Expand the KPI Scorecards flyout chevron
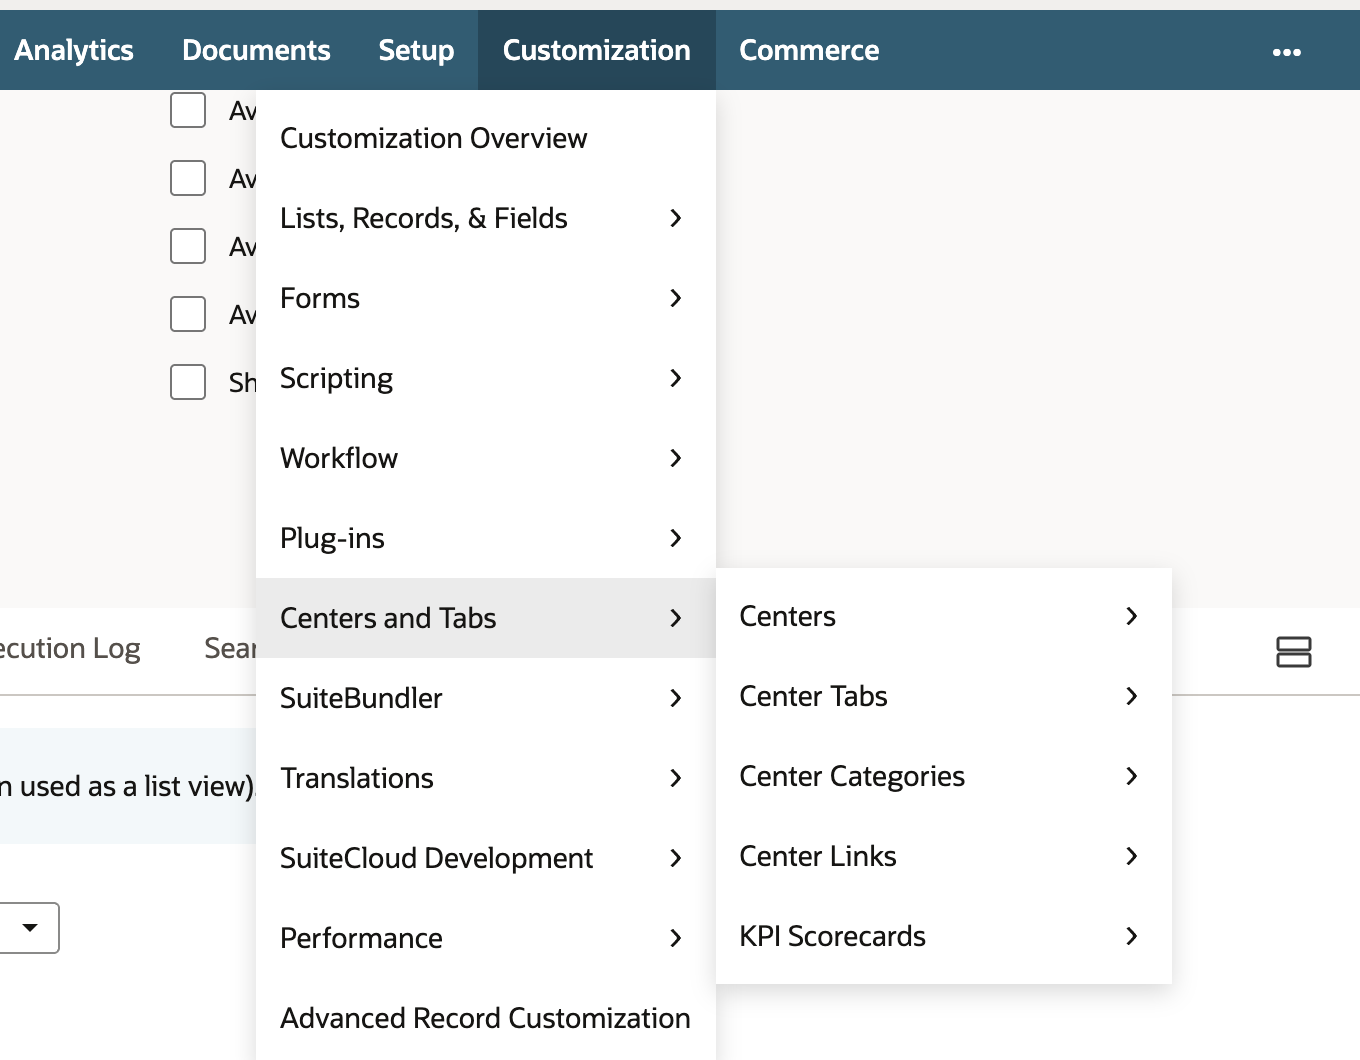Image resolution: width=1360 pixels, height=1060 pixels. 1132,936
